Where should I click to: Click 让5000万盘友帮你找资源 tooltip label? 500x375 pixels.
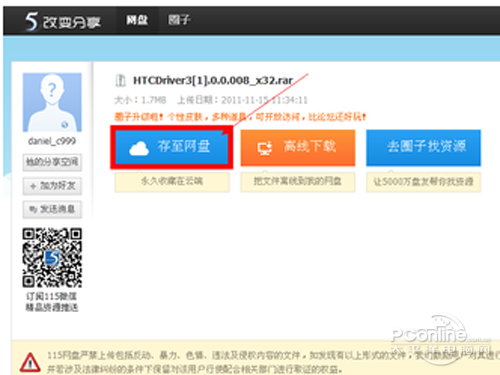point(423,182)
